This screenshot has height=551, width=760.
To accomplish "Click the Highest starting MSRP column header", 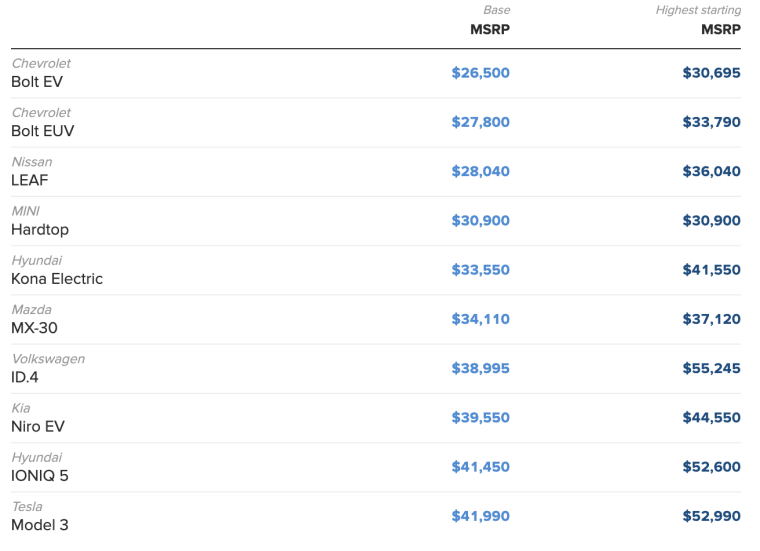I will pos(698,20).
